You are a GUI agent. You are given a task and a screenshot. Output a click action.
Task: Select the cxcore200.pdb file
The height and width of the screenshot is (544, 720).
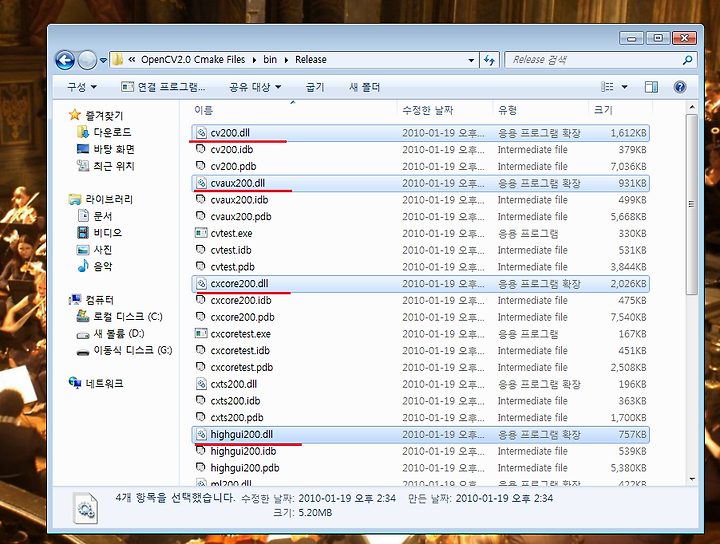click(x=420, y=317)
